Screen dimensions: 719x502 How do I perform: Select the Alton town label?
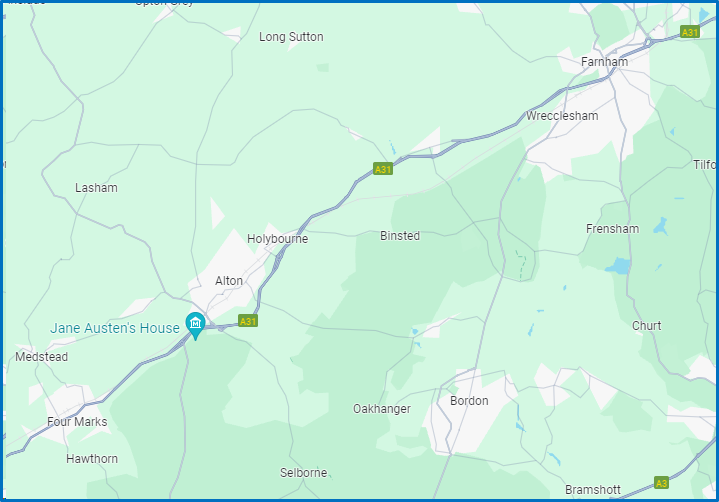tap(229, 281)
